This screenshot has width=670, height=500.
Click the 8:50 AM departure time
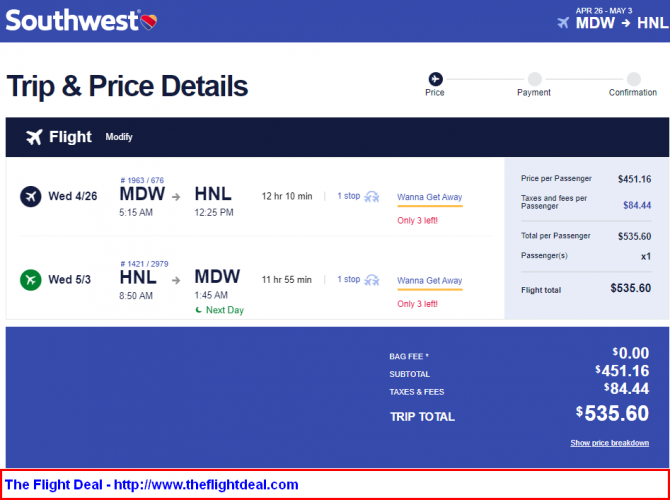[136, 296]
